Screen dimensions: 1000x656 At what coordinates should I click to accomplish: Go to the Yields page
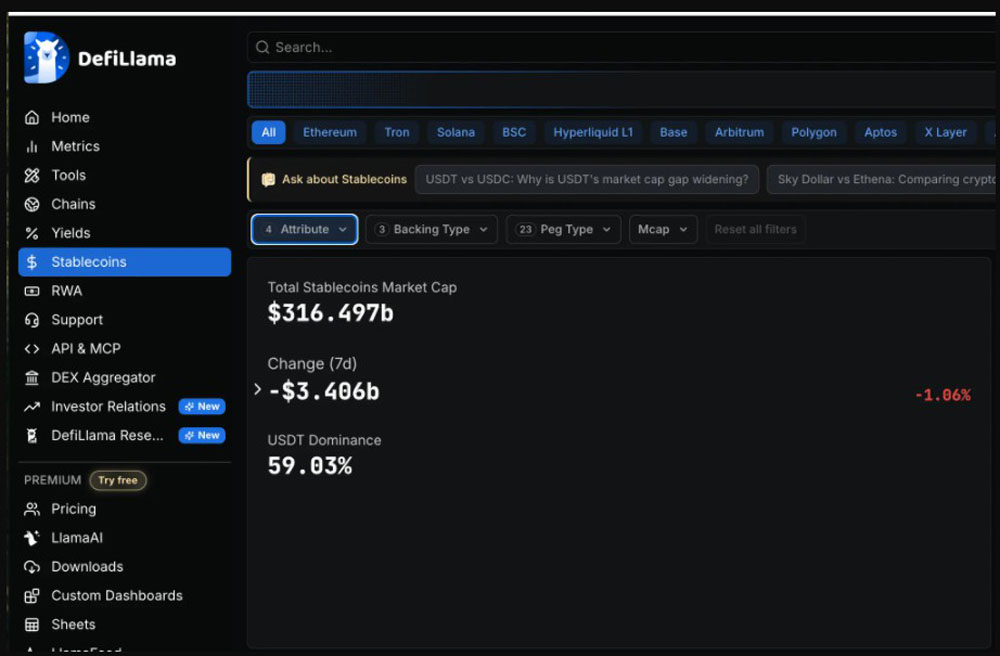point(71,233)
